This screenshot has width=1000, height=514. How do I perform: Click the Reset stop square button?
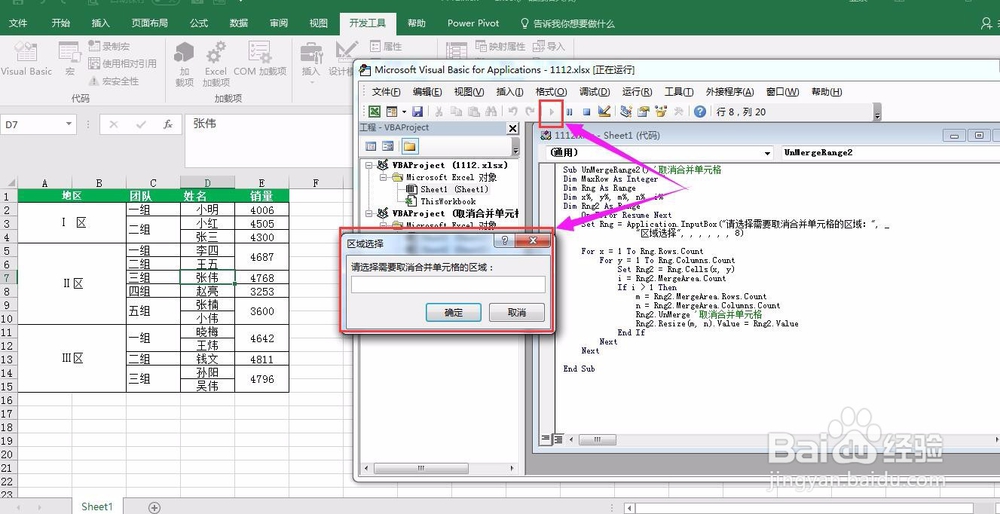(x=586, y=112)
